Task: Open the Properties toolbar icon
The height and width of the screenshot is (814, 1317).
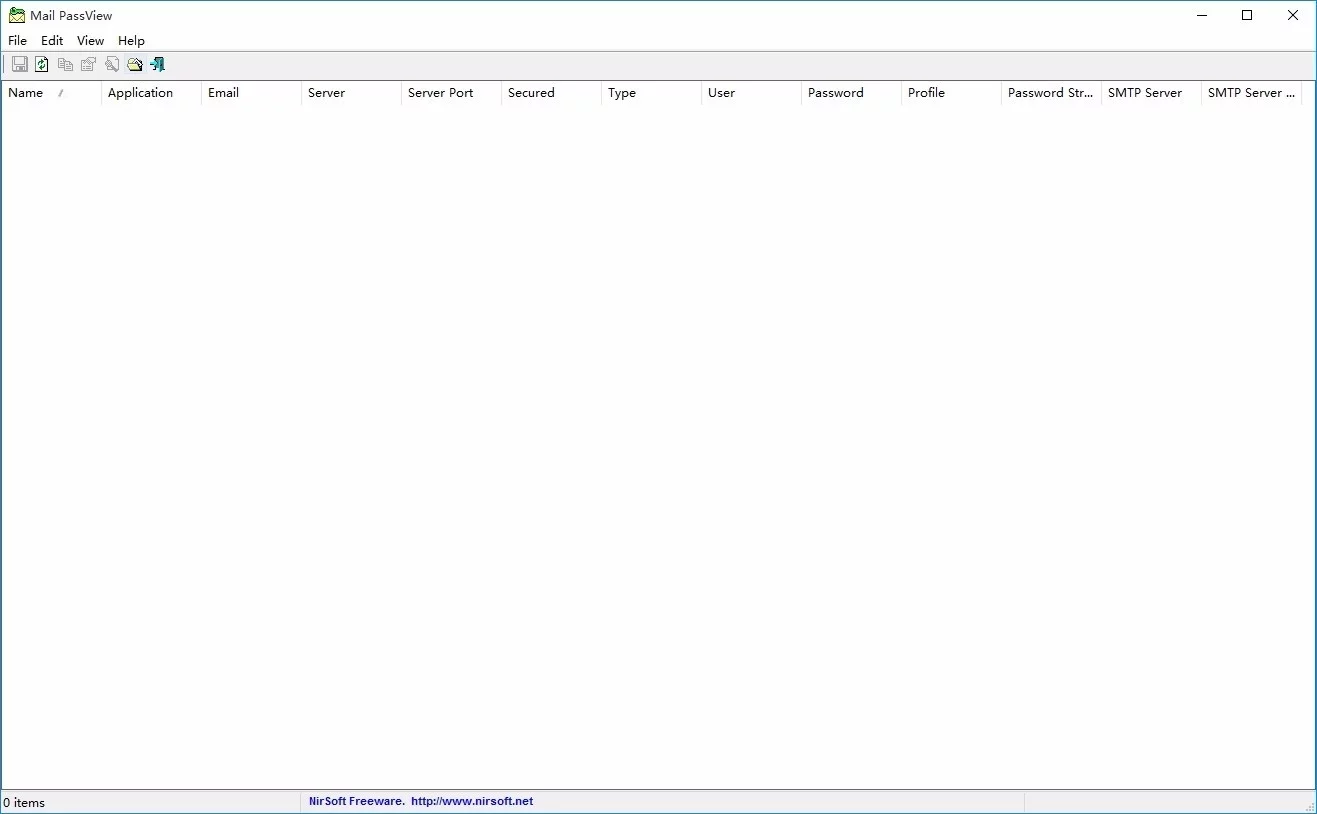Action: 88,64
